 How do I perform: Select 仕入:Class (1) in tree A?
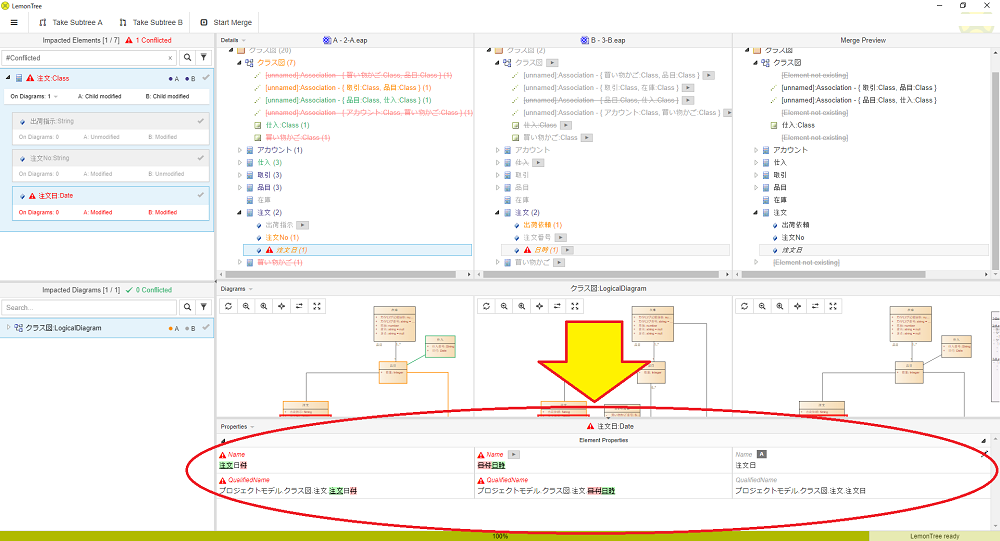coord(288,125)
